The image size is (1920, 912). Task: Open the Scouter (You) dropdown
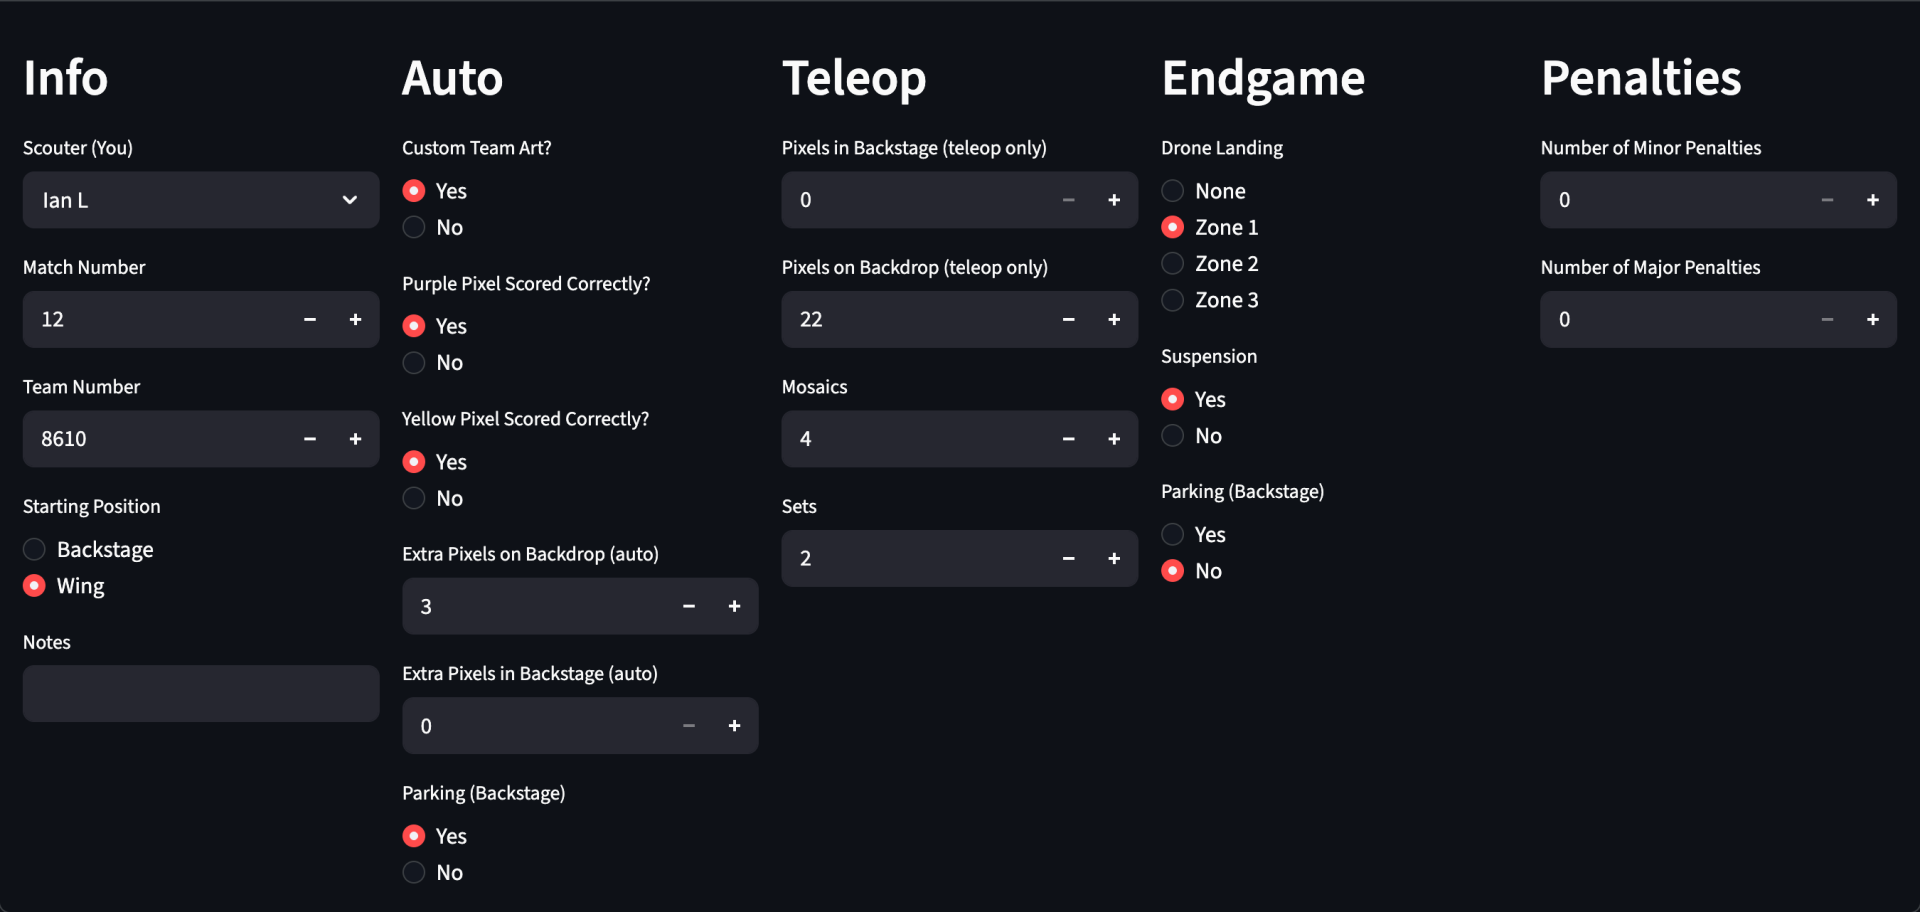pos(201,200)
